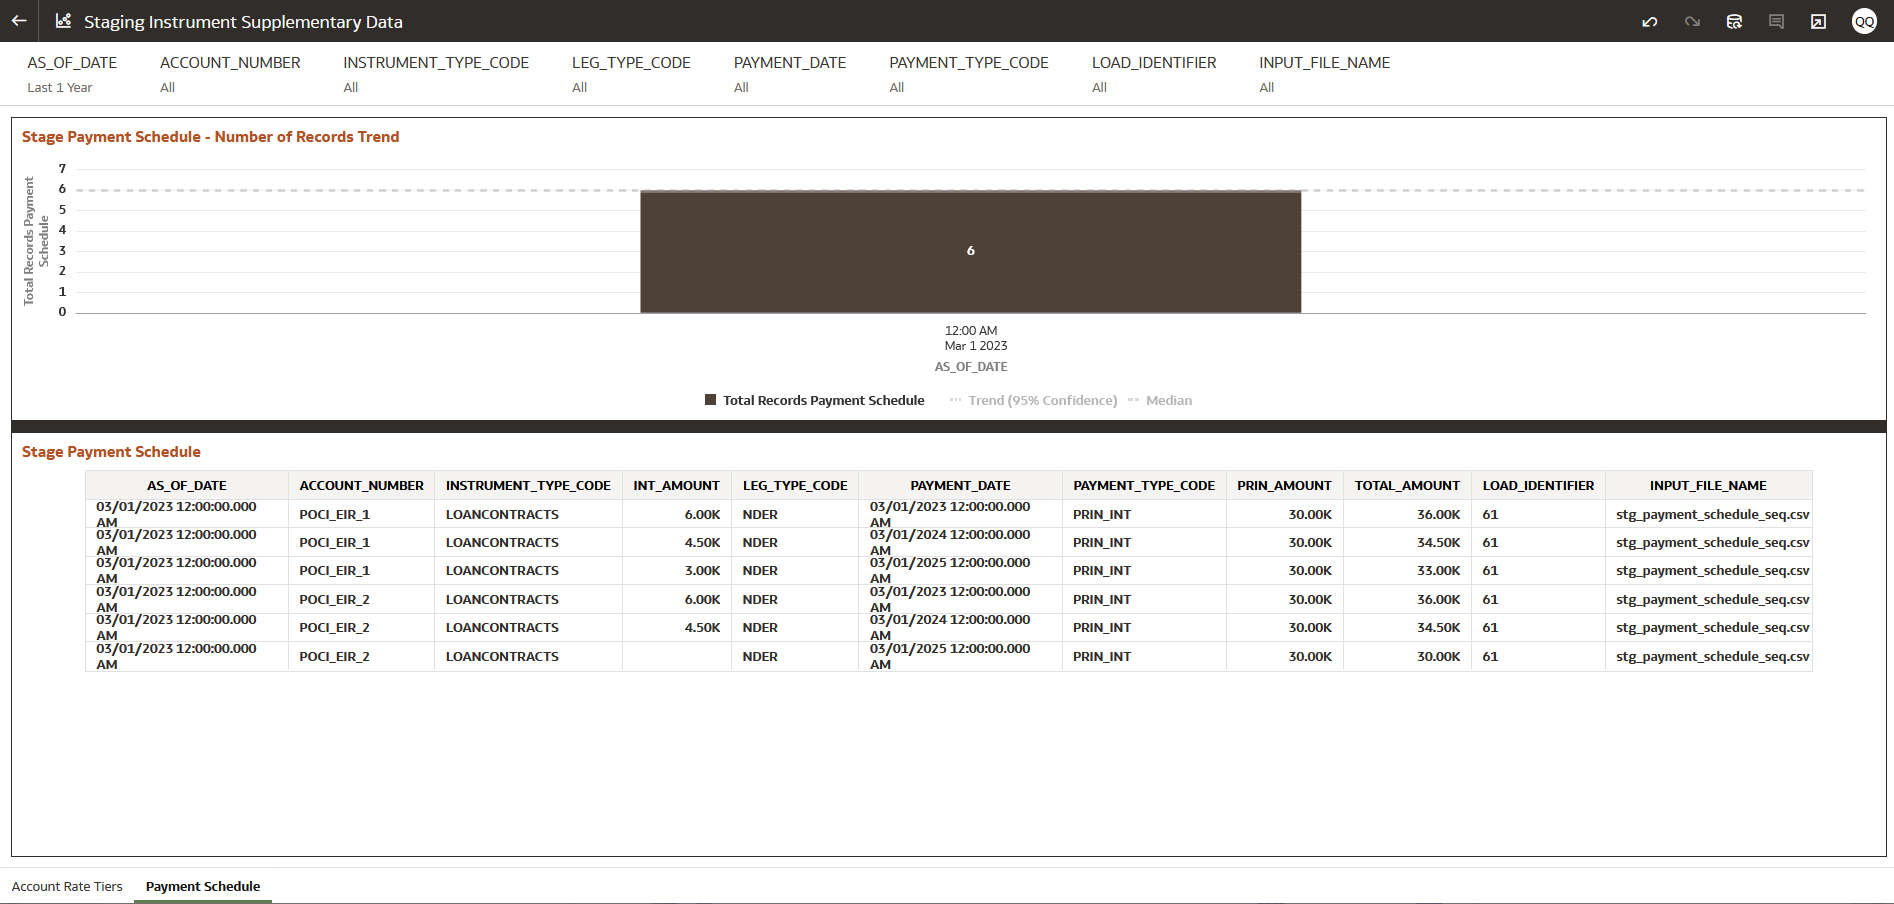Show the Median line via its legend entry
The image size is (1894, 904).
tap(1169, 400)
